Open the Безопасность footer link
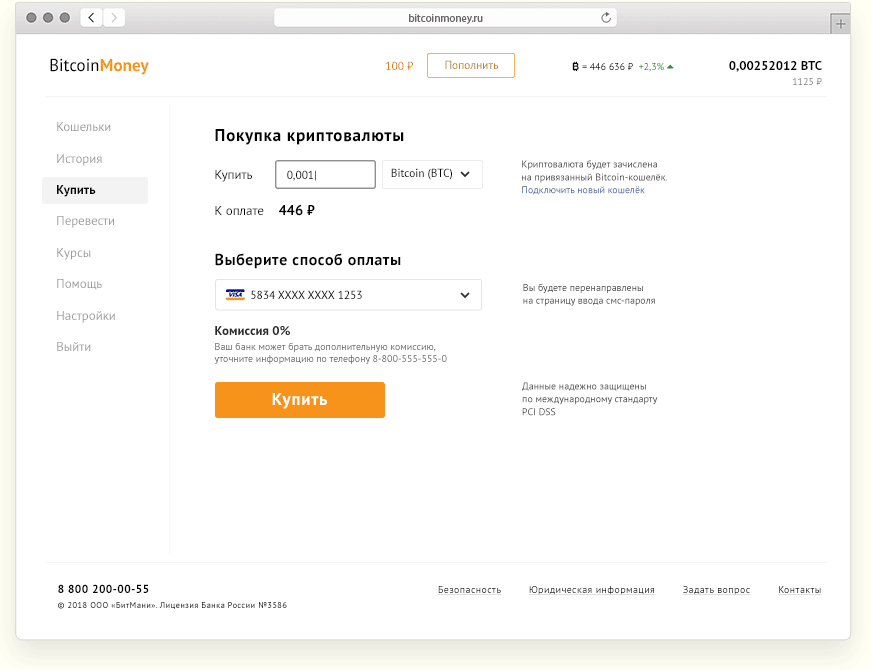The height and width of the screenshot is (670, 872). tap(469, 590)
